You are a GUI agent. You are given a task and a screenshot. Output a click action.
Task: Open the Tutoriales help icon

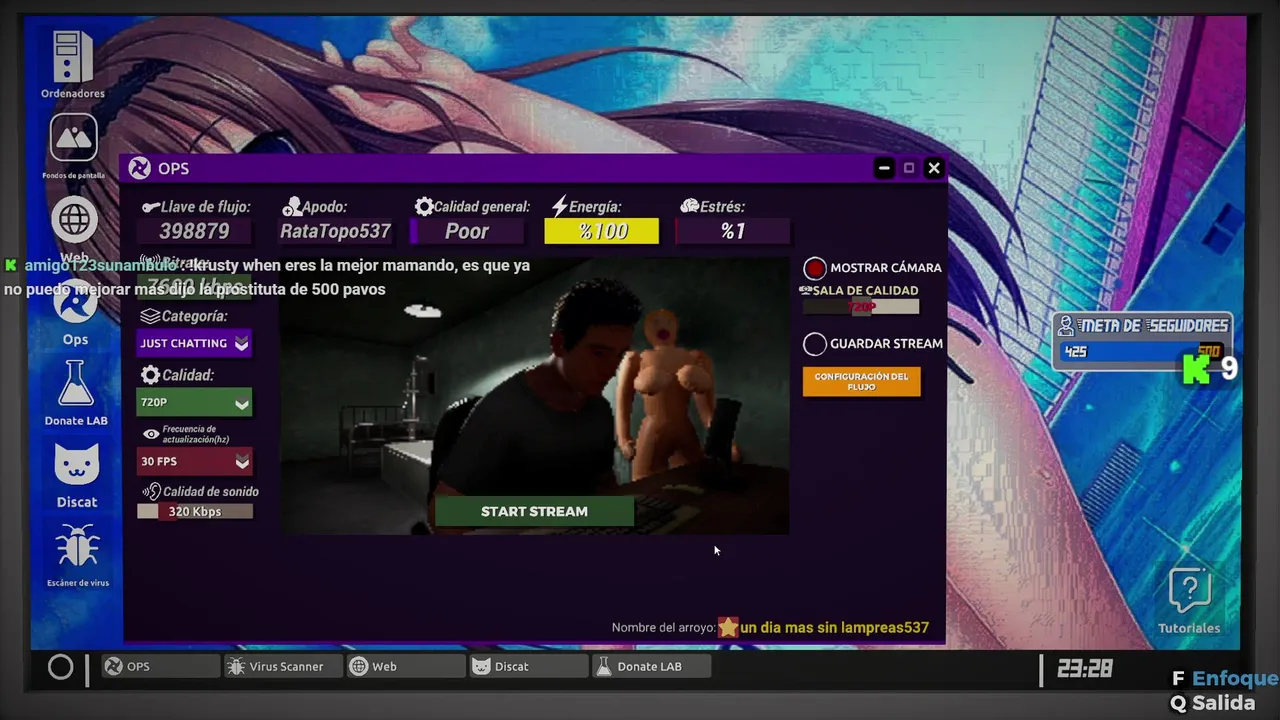point(1189,591)
